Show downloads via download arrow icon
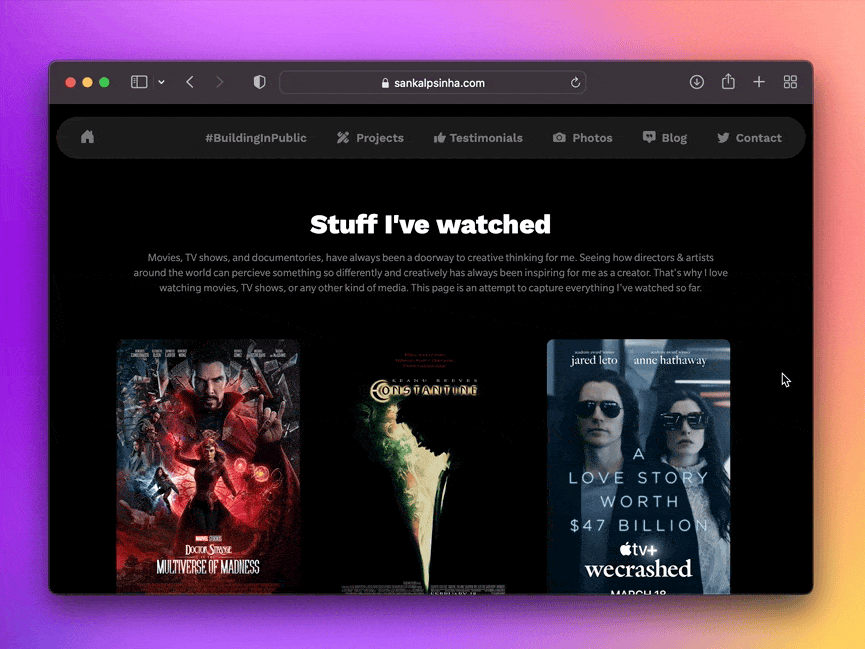 pyautogui.click(x=696, y=82)
